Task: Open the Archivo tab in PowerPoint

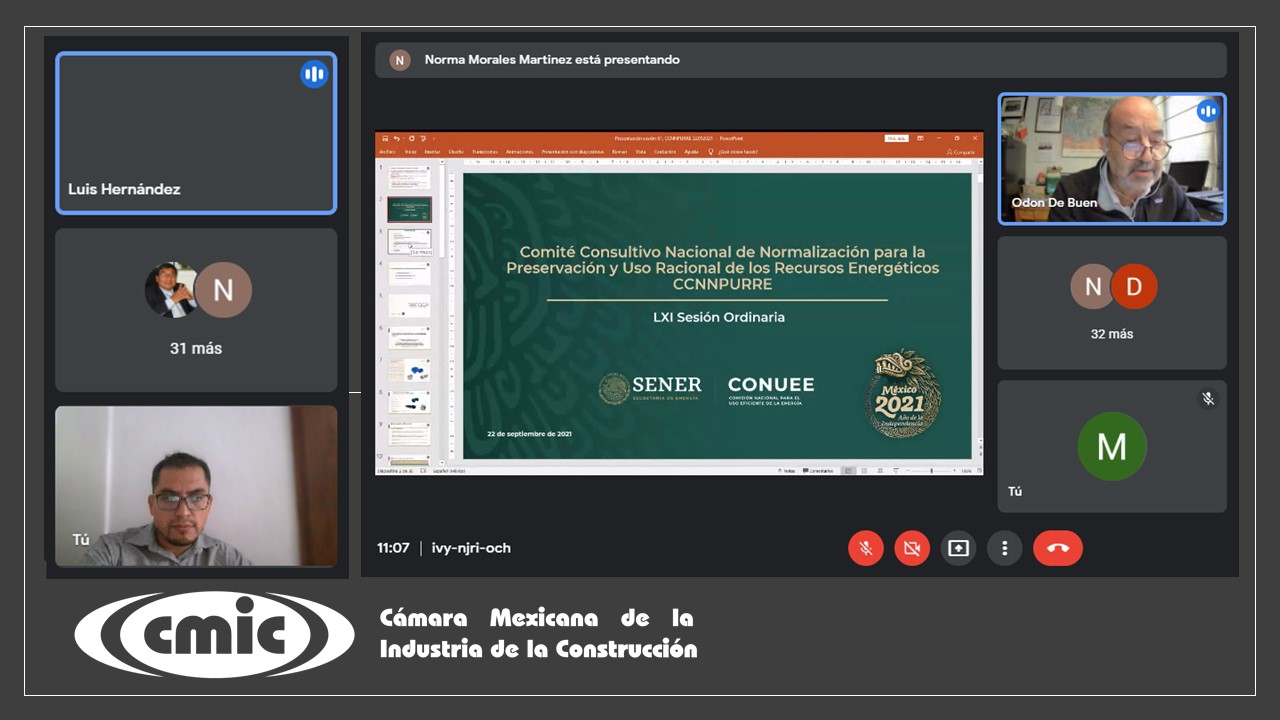Action: click(387, 152)
